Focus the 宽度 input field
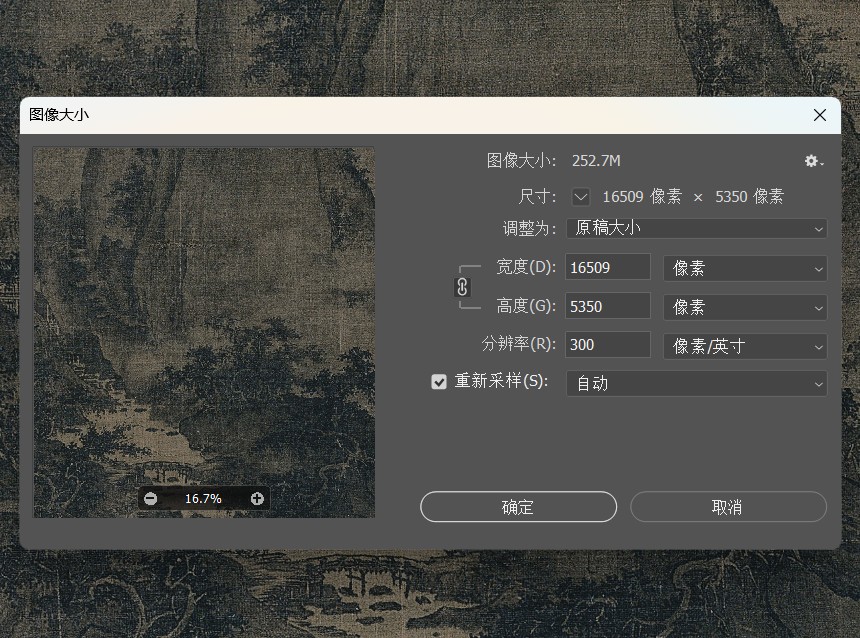Screen dimensions: 860x638 (608, 267)
